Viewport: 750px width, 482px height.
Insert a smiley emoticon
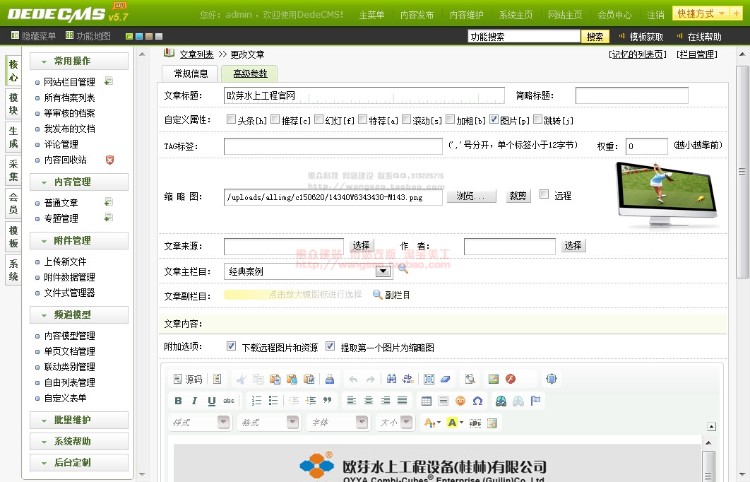click(460, 401)
